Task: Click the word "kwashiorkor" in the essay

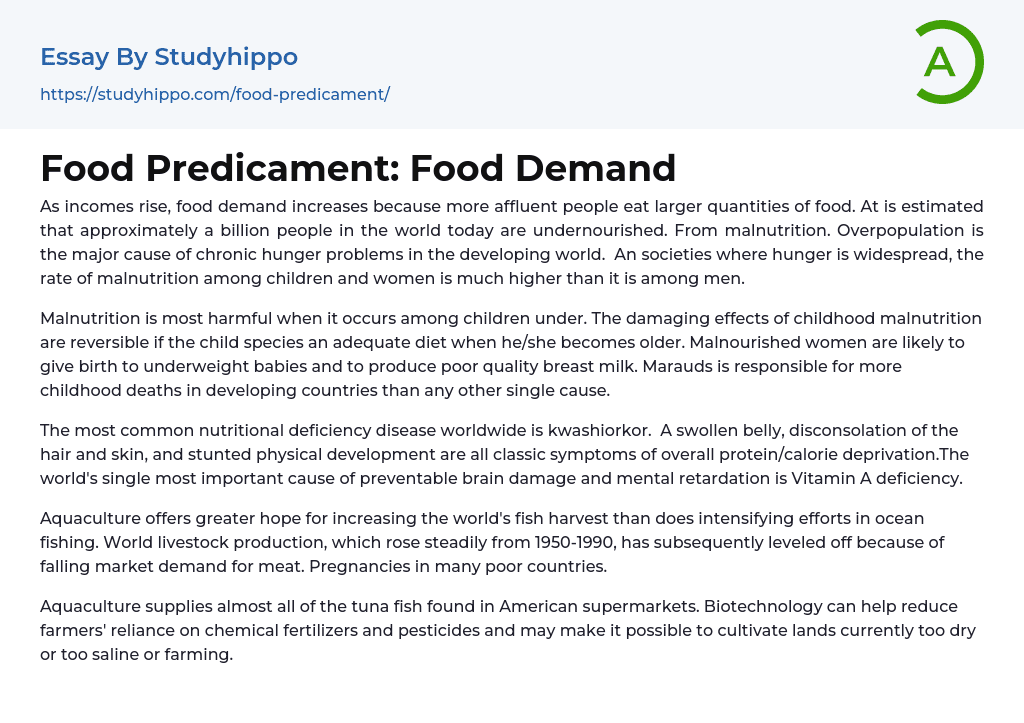Action: [593, 430]
